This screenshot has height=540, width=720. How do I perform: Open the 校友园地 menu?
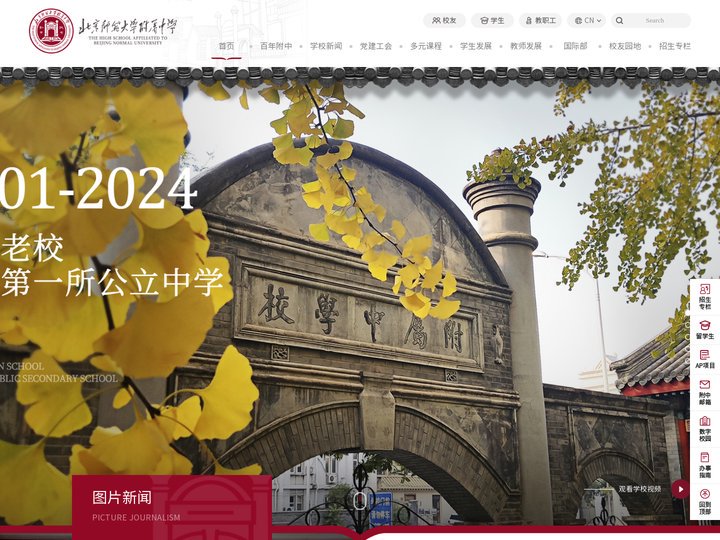pyautogui.click(x=625, y=46)
